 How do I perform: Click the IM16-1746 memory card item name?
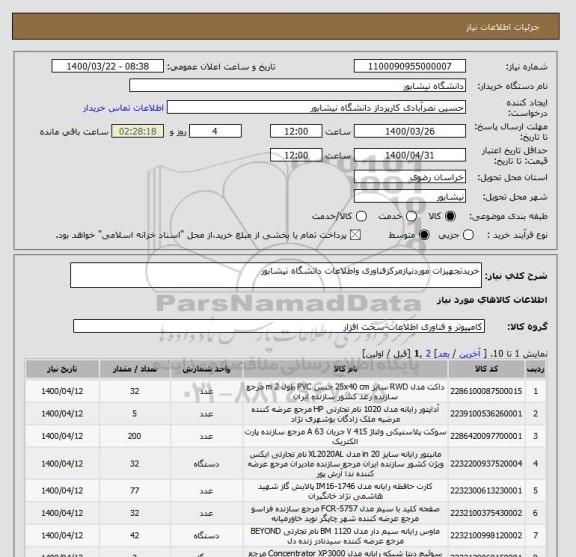tap(345, 491)
